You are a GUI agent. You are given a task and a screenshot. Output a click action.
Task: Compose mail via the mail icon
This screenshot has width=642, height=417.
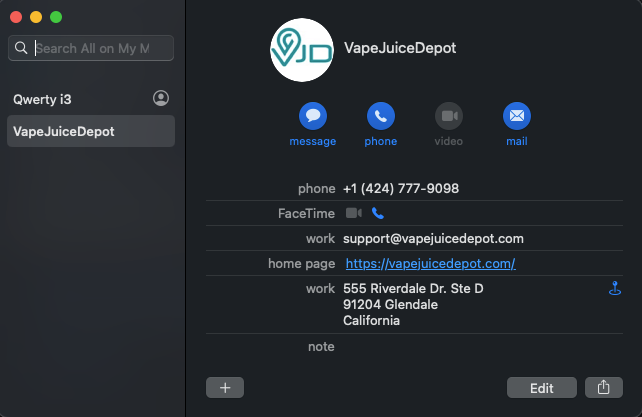(x=517, y=116)
